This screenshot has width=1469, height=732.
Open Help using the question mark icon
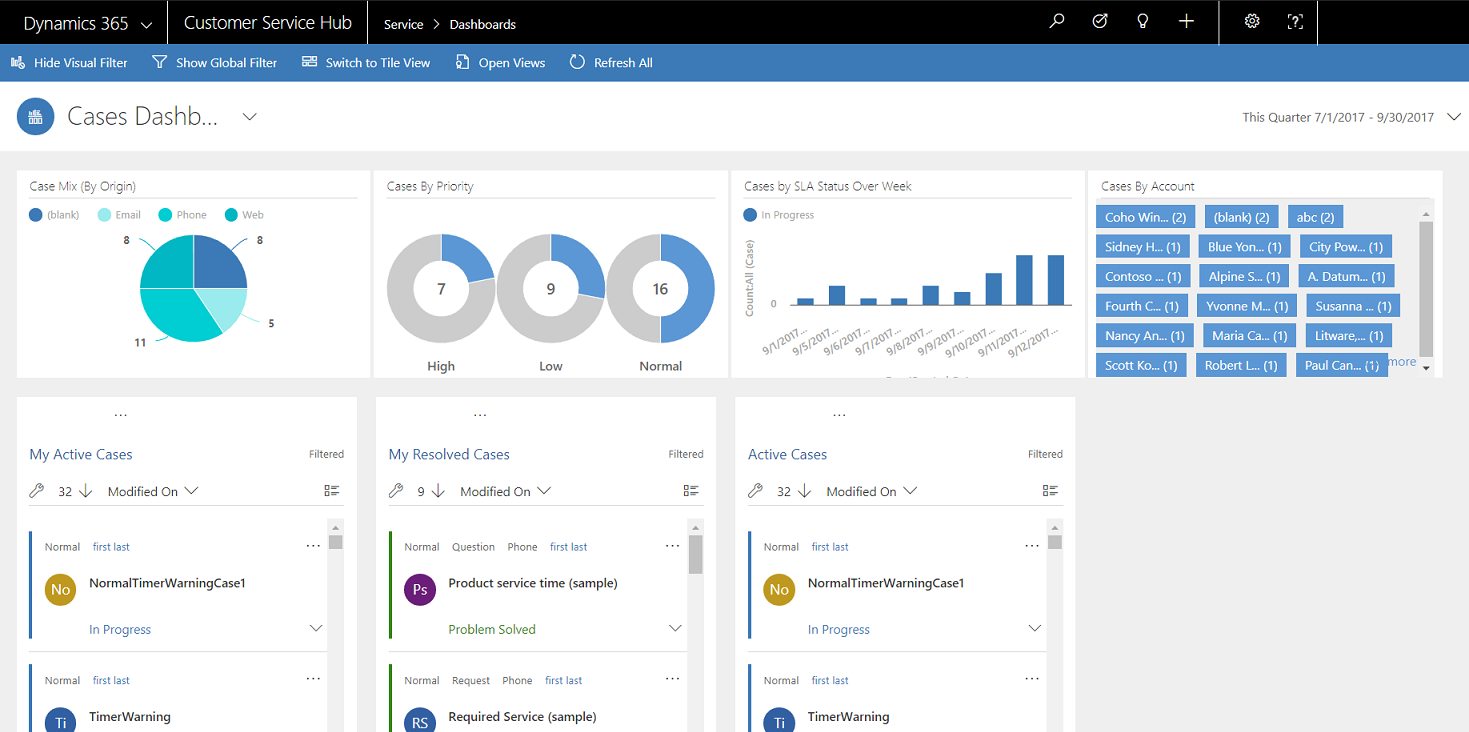[1295, 22]
